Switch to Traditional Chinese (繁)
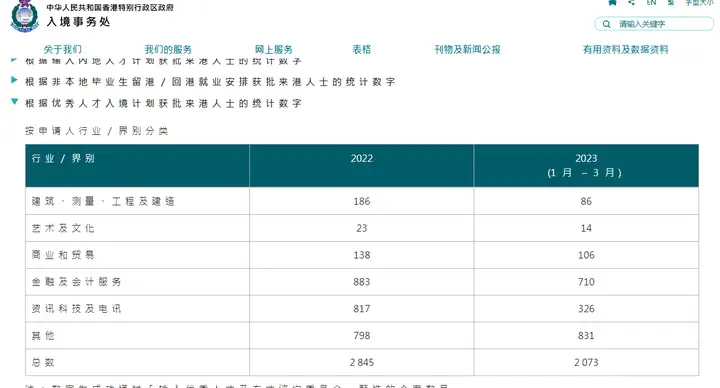Image resolution: width=720 pixels, height=388 pixels. 671,2
